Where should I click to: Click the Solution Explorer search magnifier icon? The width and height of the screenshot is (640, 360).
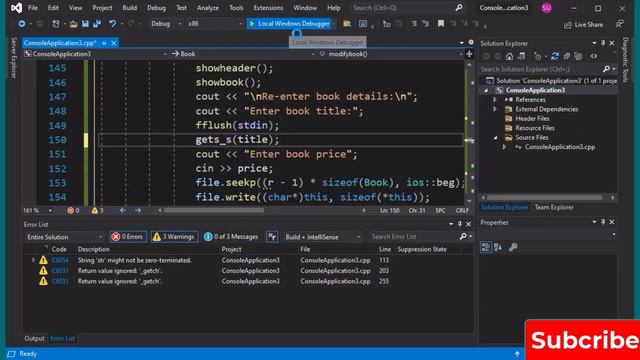(607, 69)
